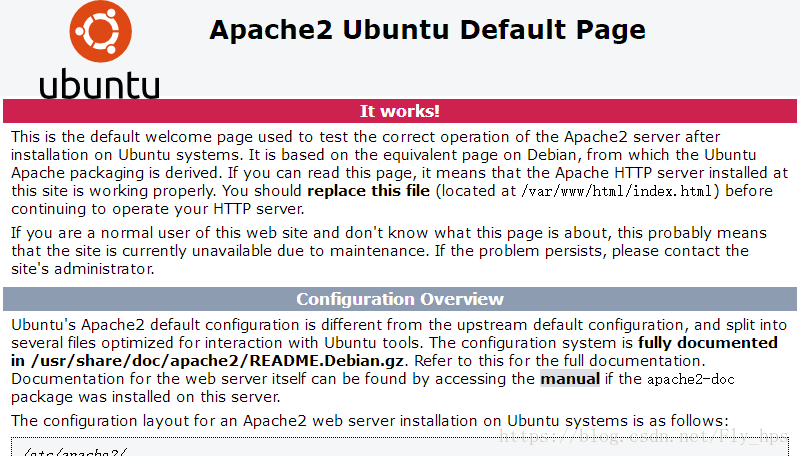Screen dimensions: 800x456
Task: Click the line beginning 'If you are a normal user'
Action: pyautogui.click(x=389, y=233)
